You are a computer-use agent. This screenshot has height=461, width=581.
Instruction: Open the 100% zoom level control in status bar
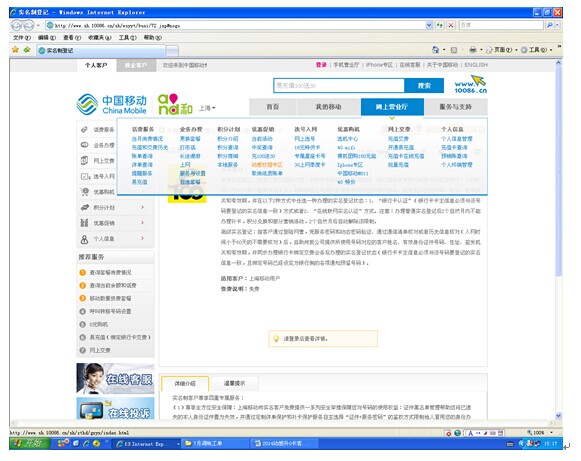pos(540,432)
